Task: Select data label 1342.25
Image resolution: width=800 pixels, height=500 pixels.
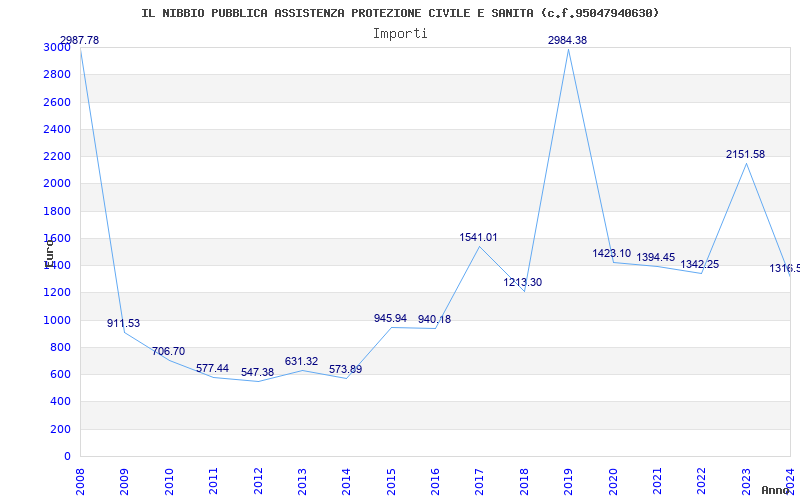Action: point(699,264)
